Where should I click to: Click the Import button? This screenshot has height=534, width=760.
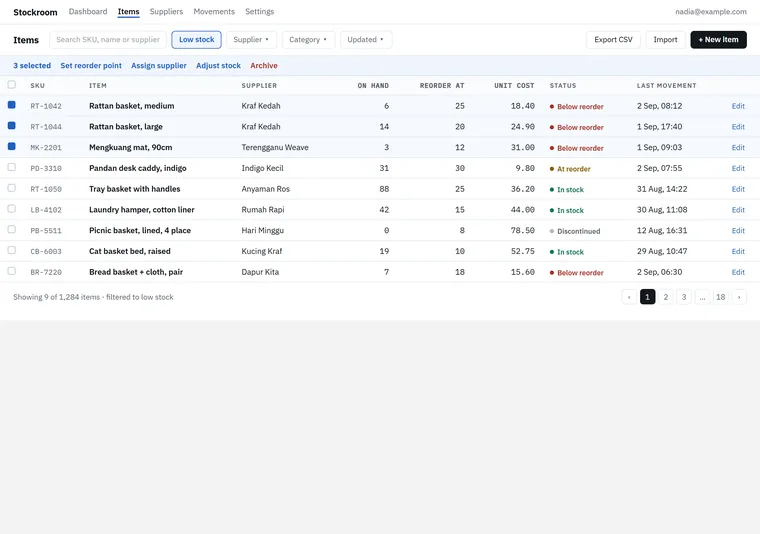pos(665,40)
